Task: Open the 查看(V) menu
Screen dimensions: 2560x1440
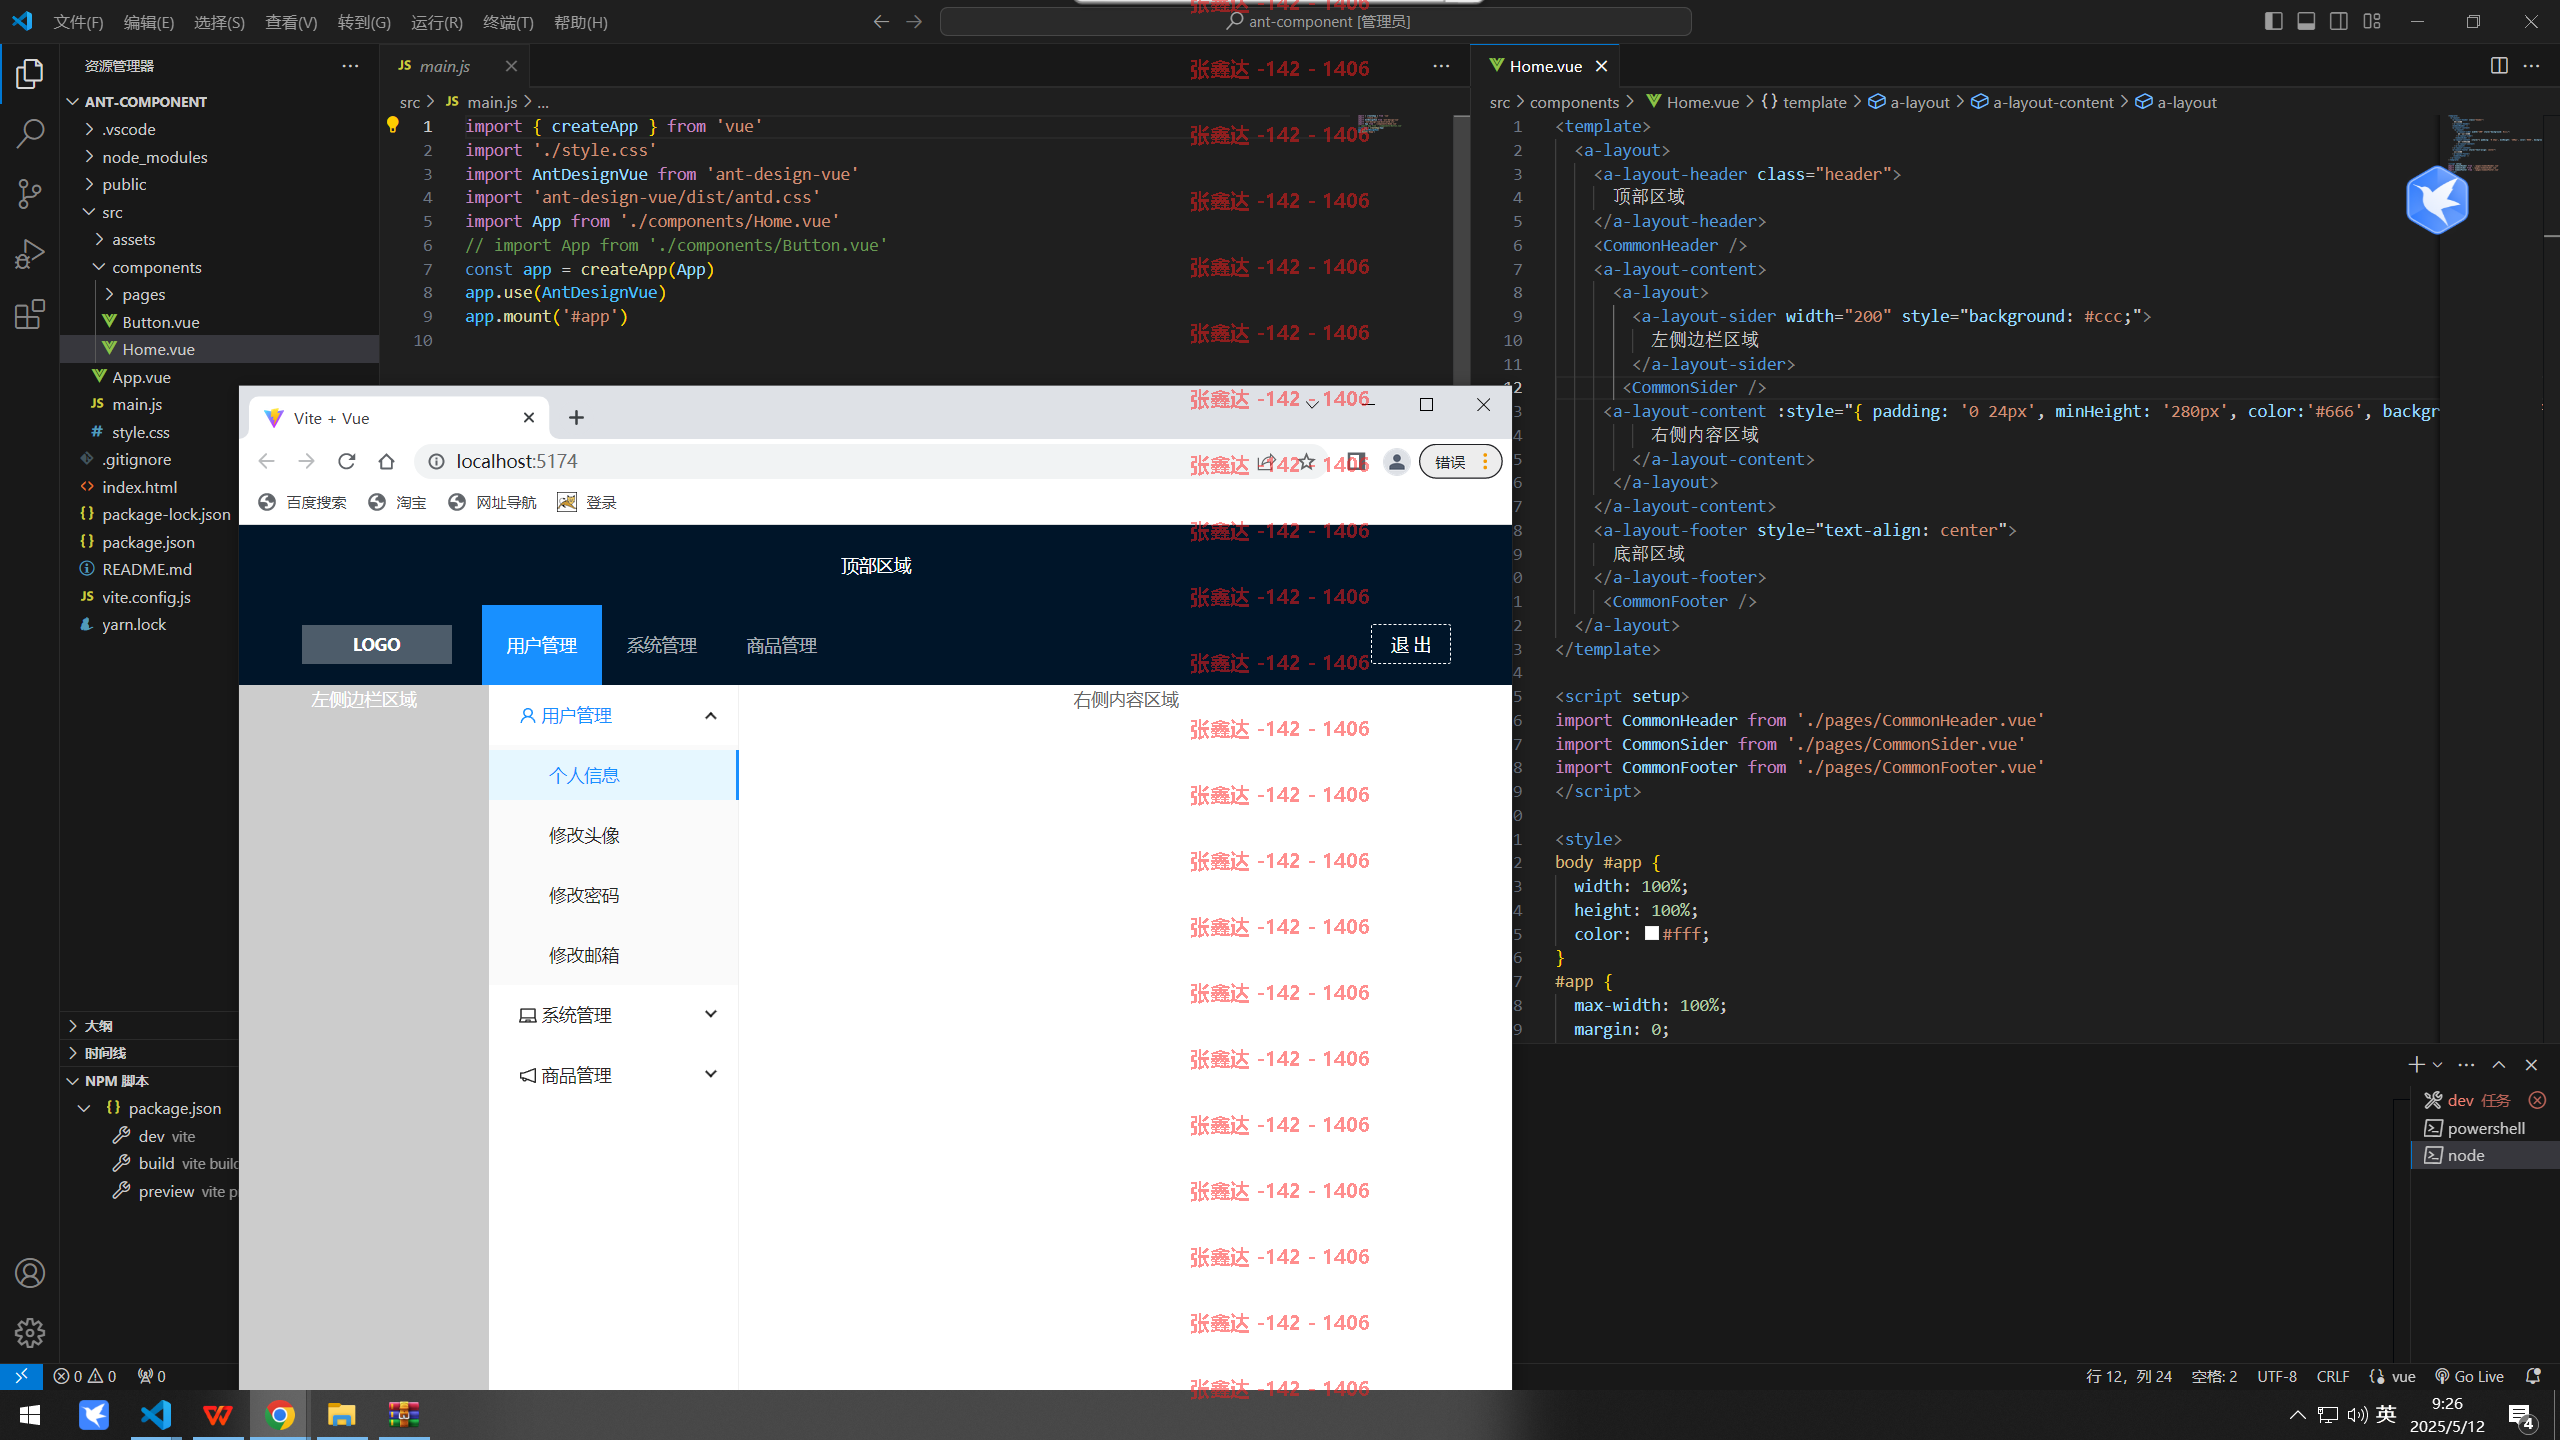Action: pos(291,22)
